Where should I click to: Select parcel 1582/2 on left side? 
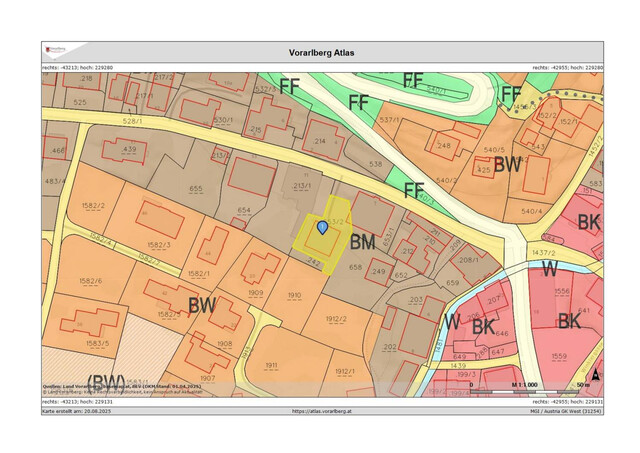(x=92, y=206)
